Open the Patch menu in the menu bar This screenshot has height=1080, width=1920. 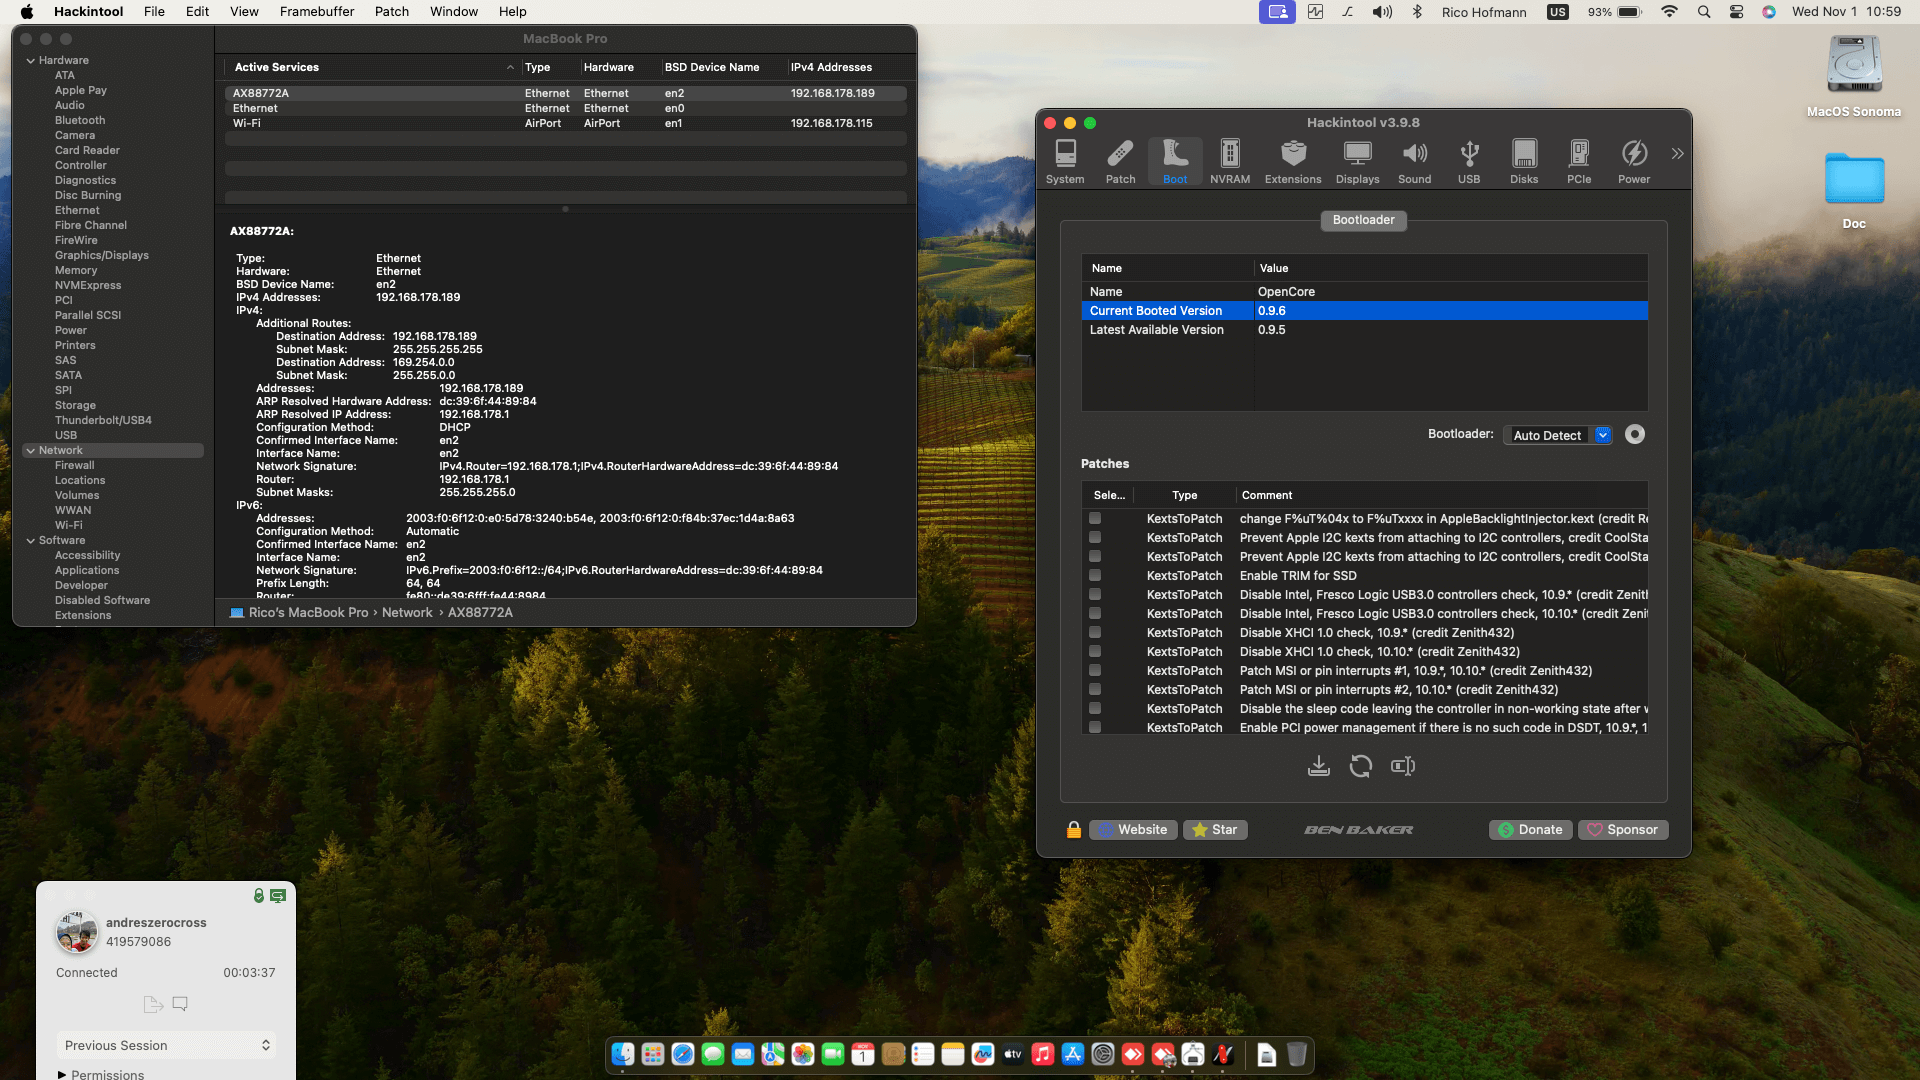pyautogui.click(x=392, y=12)
